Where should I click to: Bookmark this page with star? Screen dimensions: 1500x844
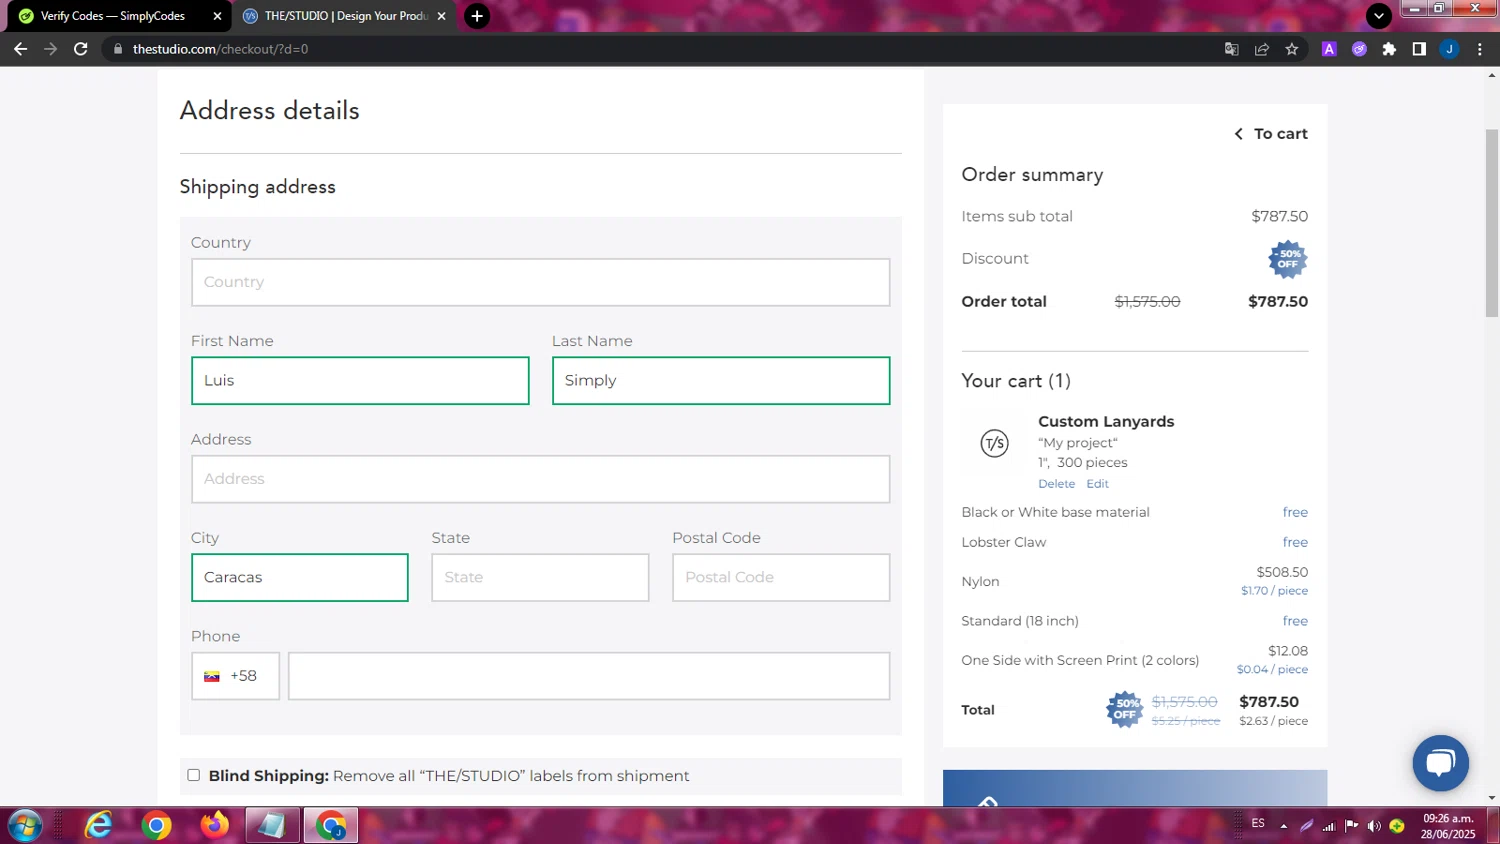(x=1292, y=49)
